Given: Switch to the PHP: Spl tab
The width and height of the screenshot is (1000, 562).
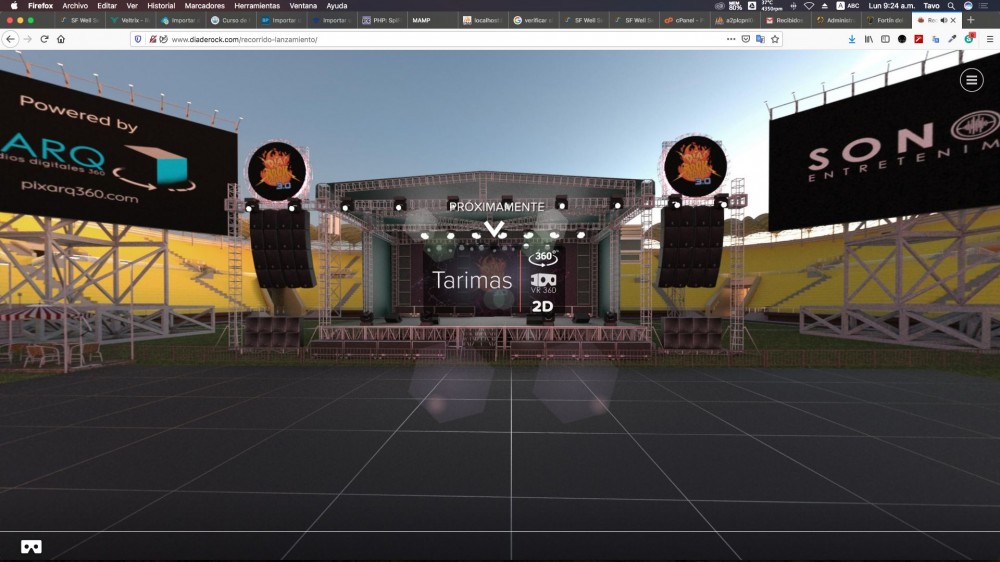Looking at the screenshot, I should 381,20.
